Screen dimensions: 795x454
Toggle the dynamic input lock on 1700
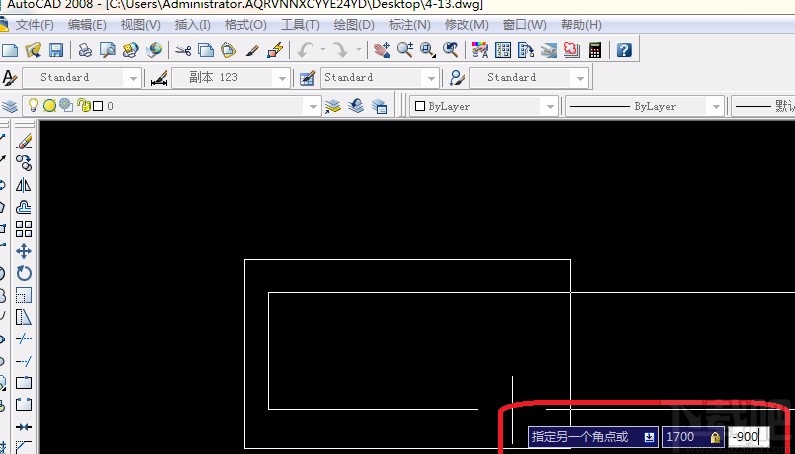[715, 437]
